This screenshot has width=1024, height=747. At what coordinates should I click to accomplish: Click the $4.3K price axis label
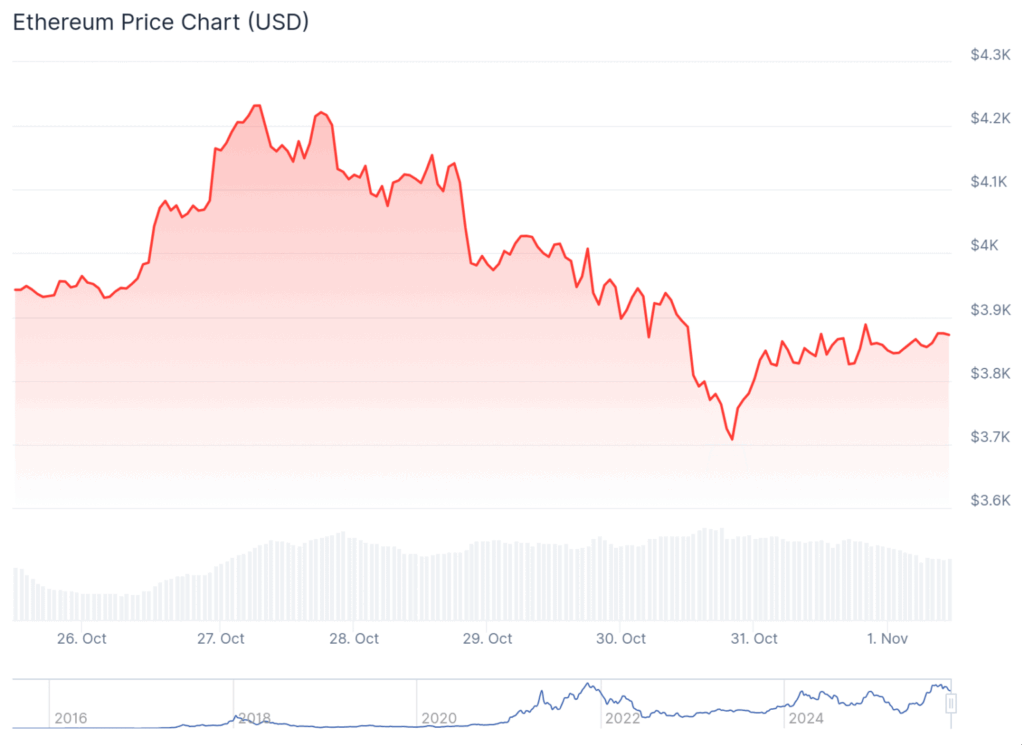[990, 55]
